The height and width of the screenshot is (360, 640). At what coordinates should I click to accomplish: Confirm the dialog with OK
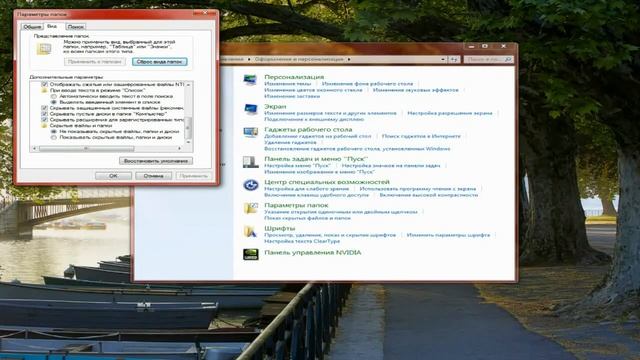[x=113, y=176]
